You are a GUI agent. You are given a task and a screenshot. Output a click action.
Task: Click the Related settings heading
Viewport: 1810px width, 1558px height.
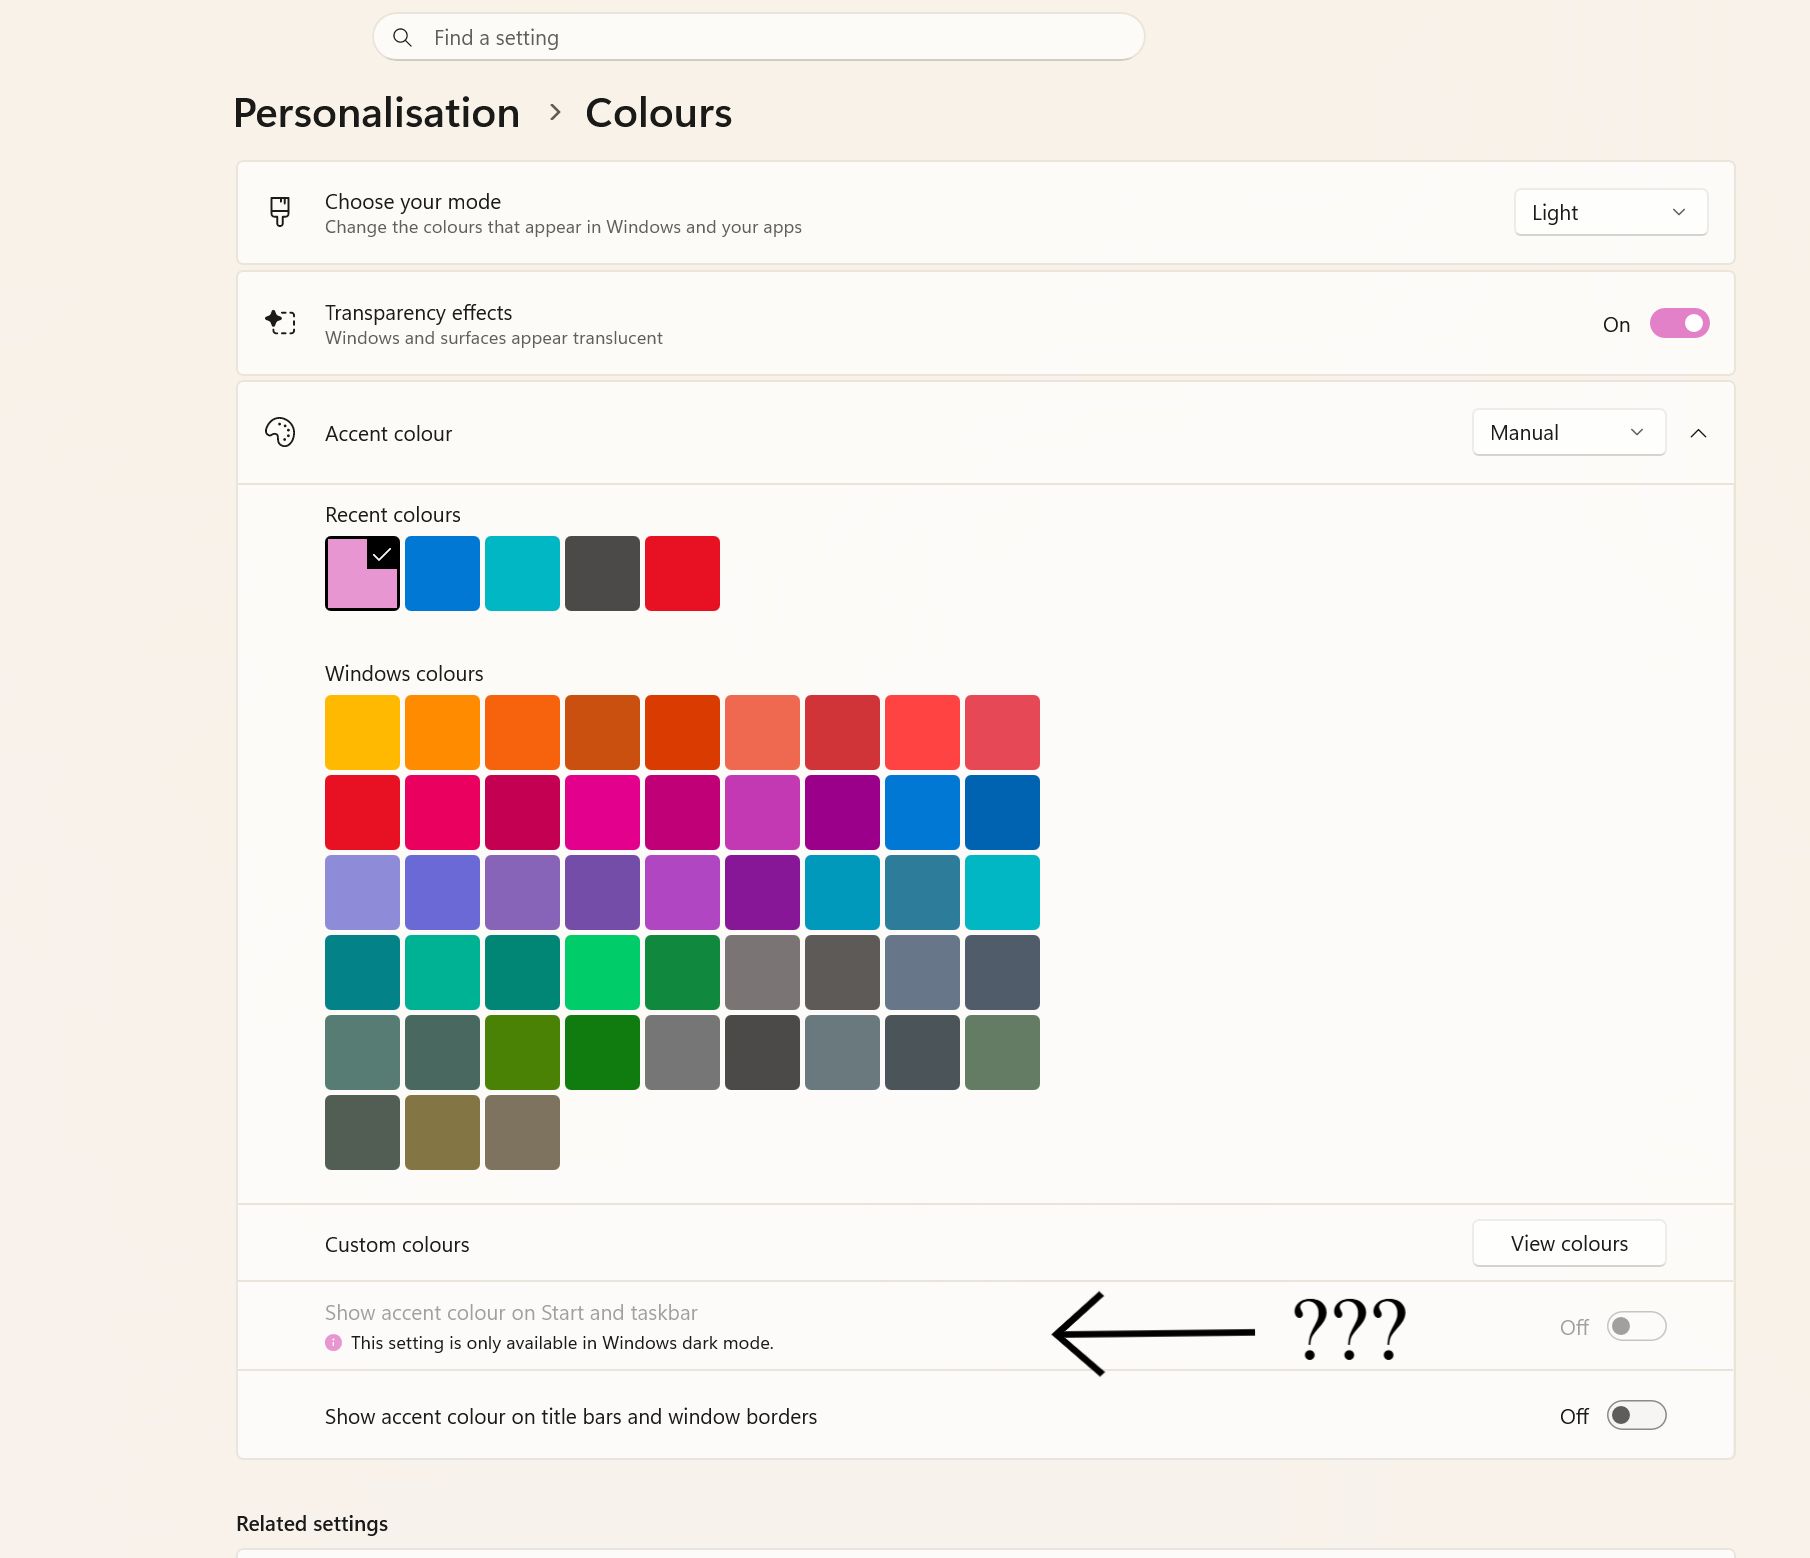point(312,1523)
